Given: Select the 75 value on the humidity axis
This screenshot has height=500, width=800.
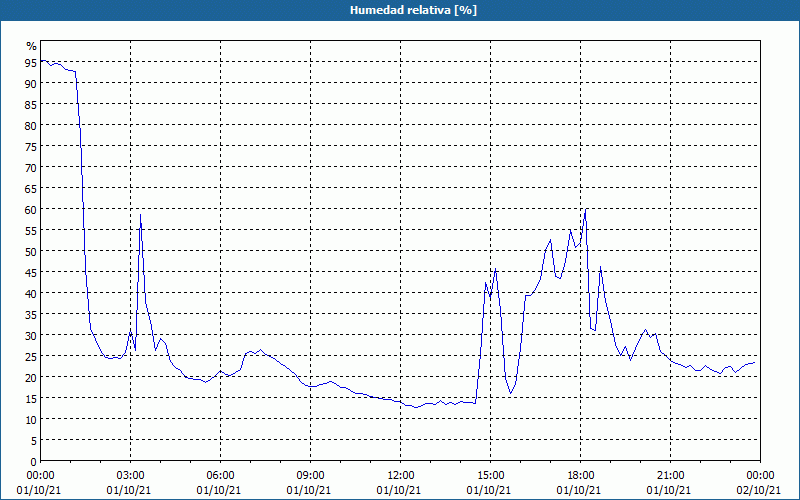Looking at the screenshot, I should pos(31,146).
